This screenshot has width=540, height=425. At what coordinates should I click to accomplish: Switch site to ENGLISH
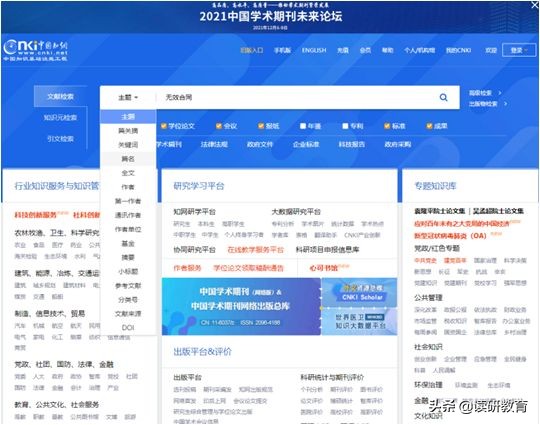pos(314,50)
